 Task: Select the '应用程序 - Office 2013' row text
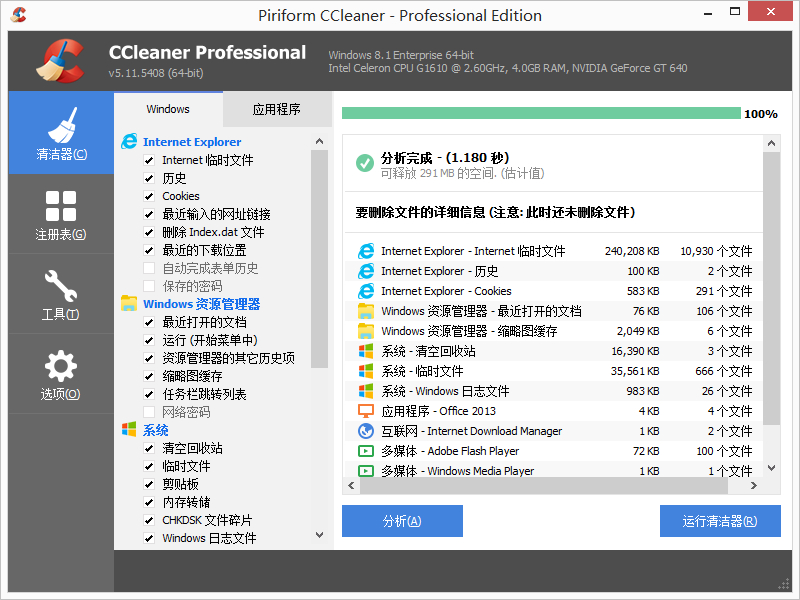pyautogui.click(x=438, y=411)
